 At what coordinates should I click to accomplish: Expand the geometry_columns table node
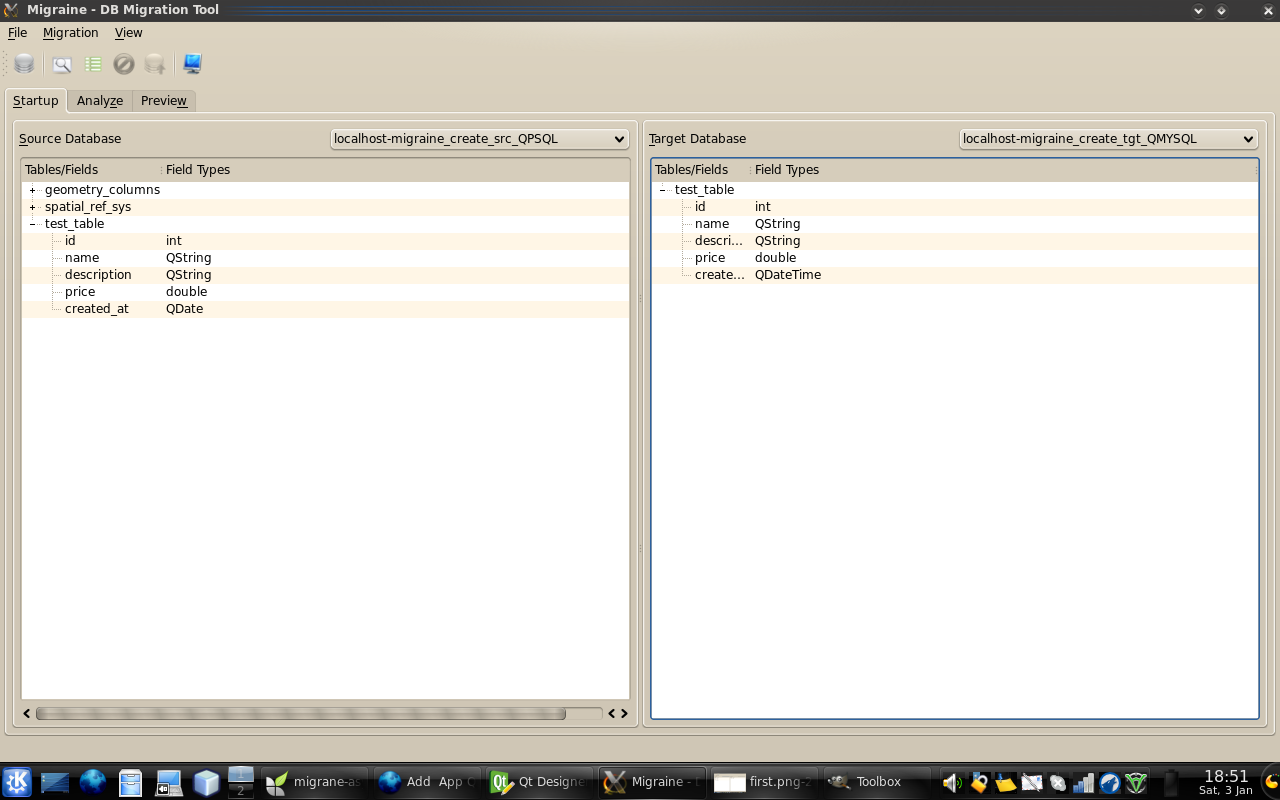click(33, 190)
